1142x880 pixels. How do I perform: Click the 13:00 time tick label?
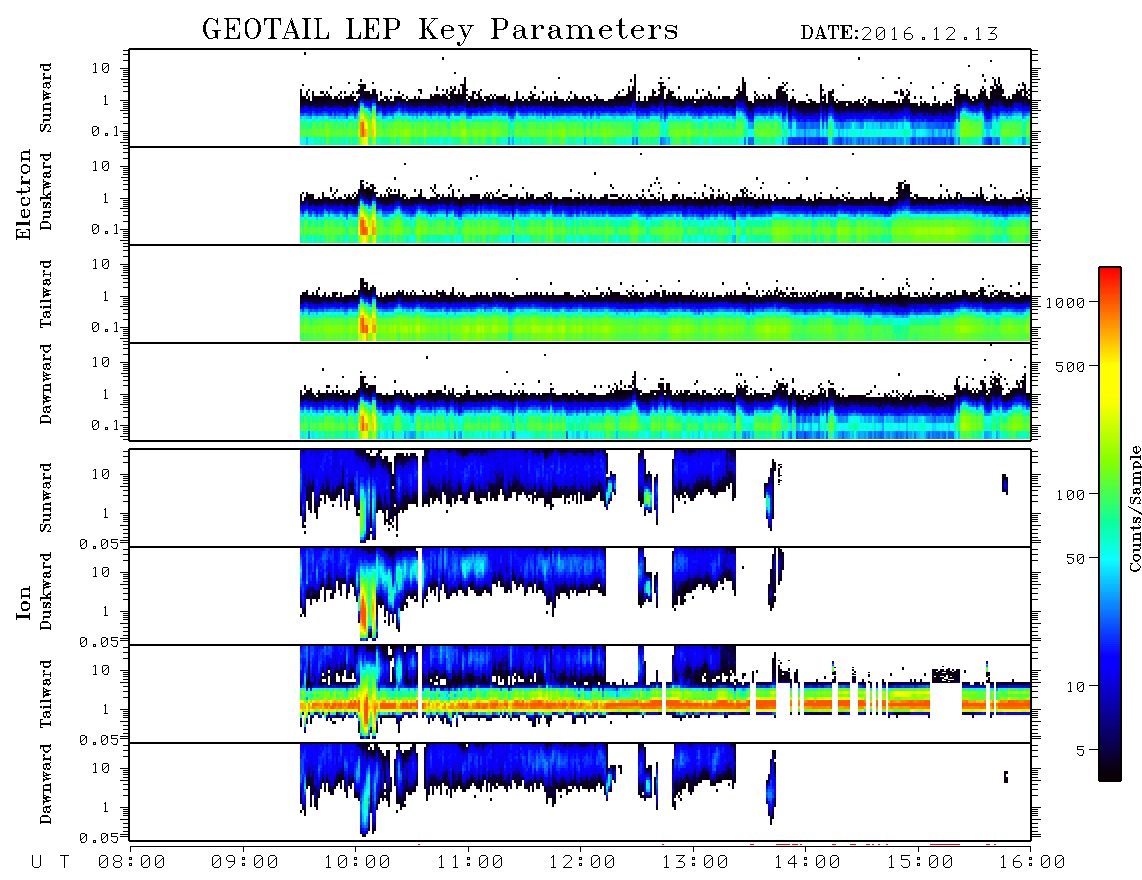click(696, 863)
